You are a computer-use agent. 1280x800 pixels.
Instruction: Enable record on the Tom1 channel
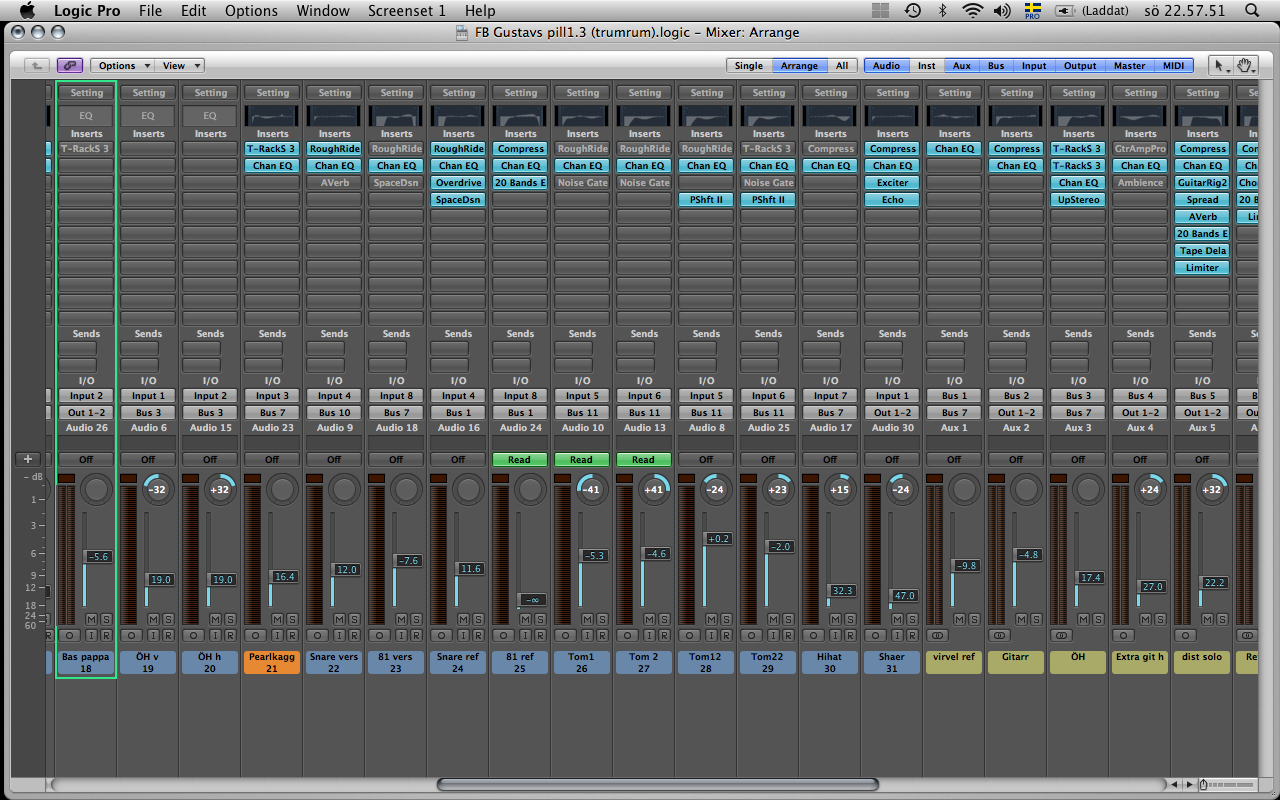[x=601, y=635]
